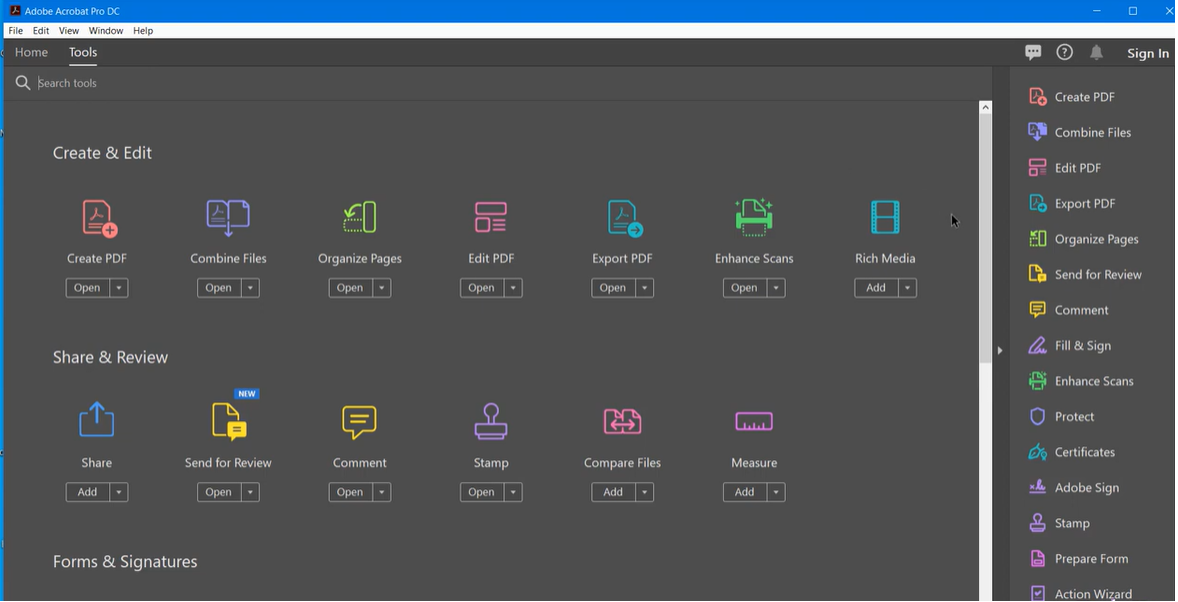Click the Export PDF large icon

[x=625, y=219]
